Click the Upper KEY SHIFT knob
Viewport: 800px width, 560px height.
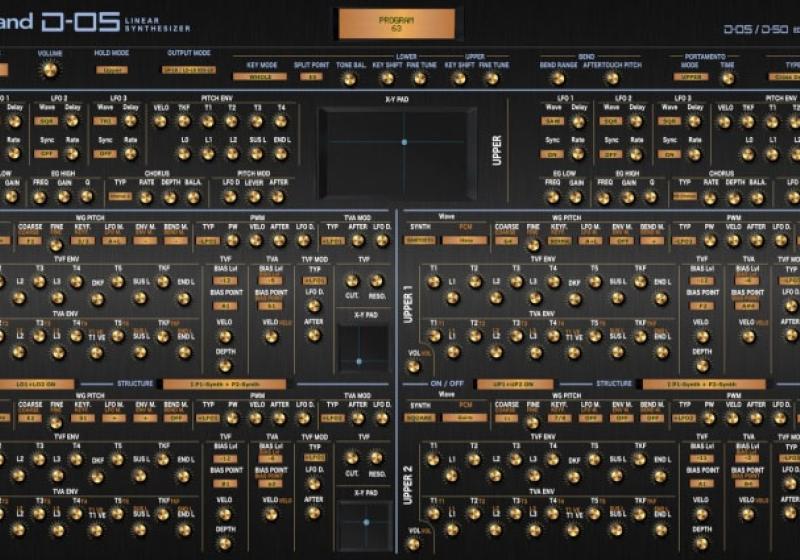[x=459, y=79]
